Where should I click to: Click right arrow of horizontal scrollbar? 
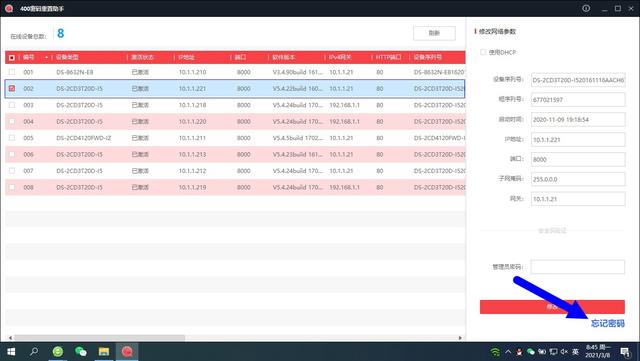click(460, 338)
